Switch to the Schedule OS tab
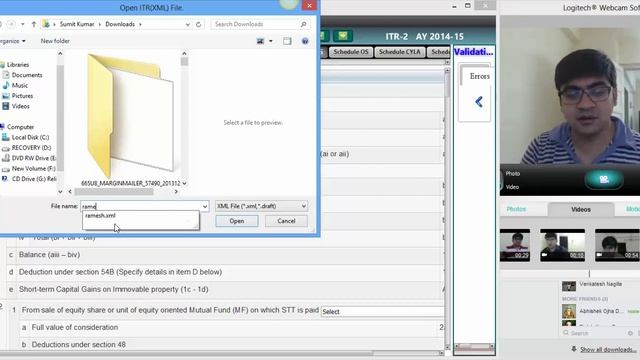Viewport: 640px width, 360px height. [x=351, y=52]
